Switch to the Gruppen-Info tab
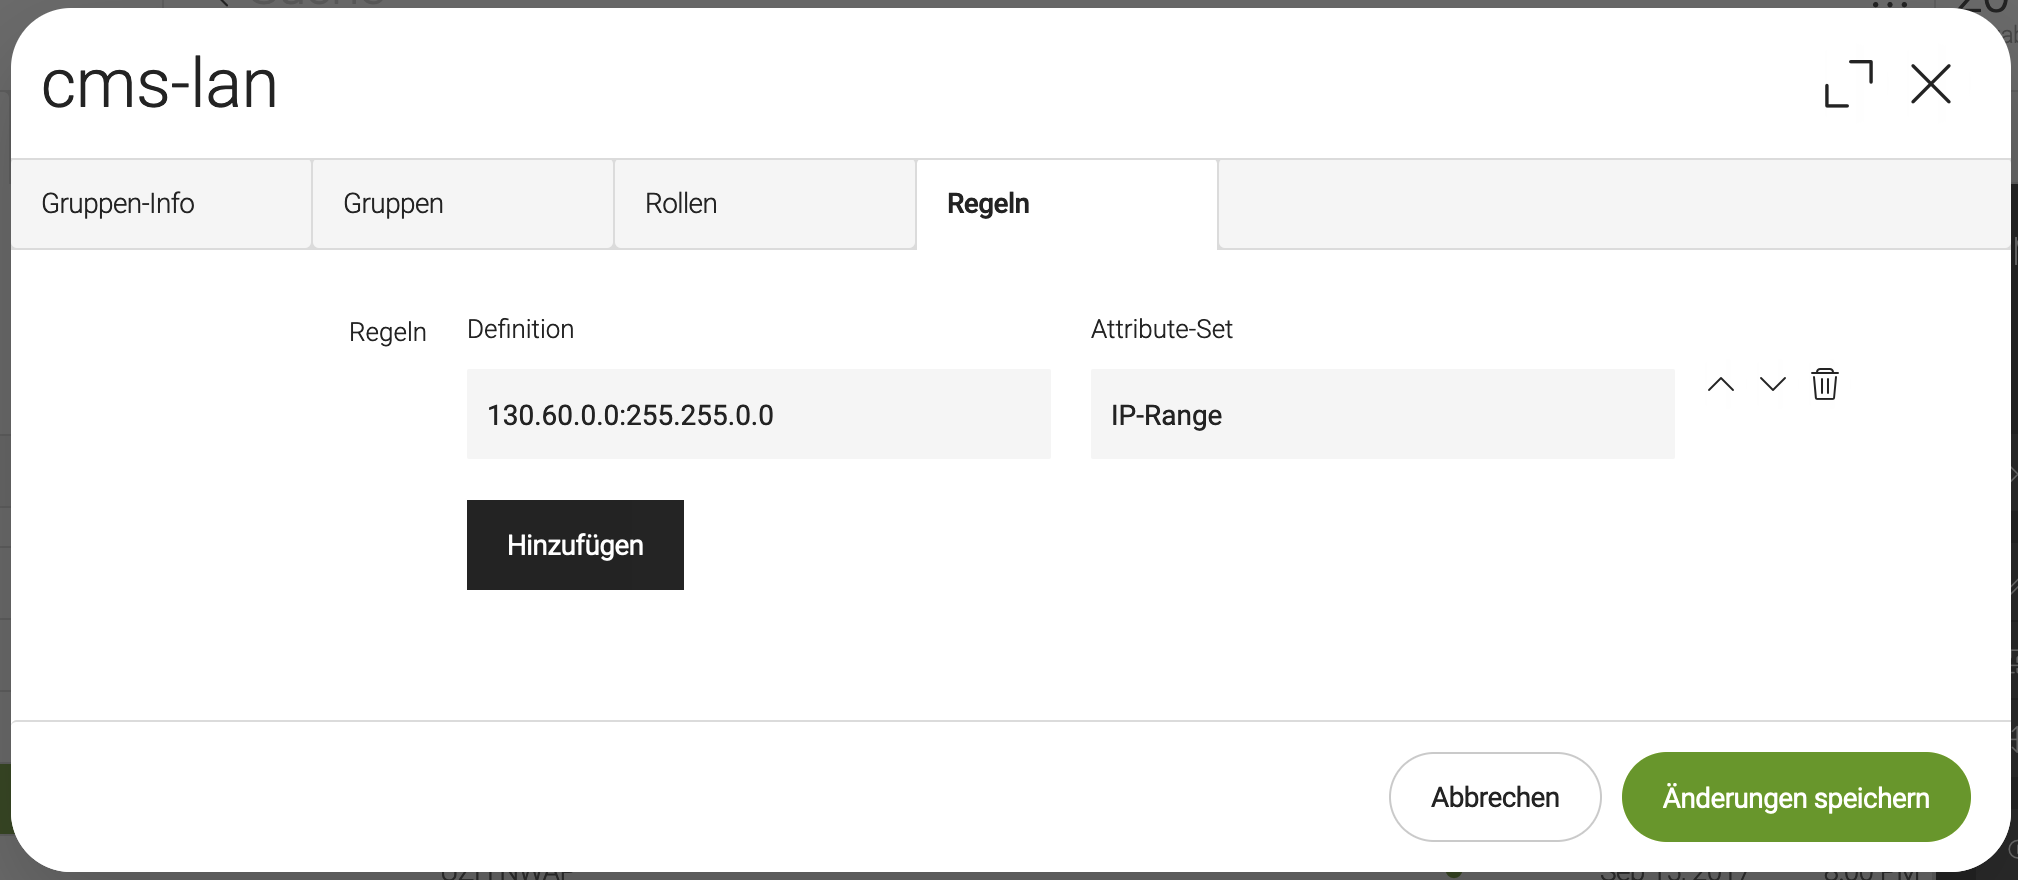Image resolution: width=2018 pixels, height=880 pixels. click(x=161, y=204)
